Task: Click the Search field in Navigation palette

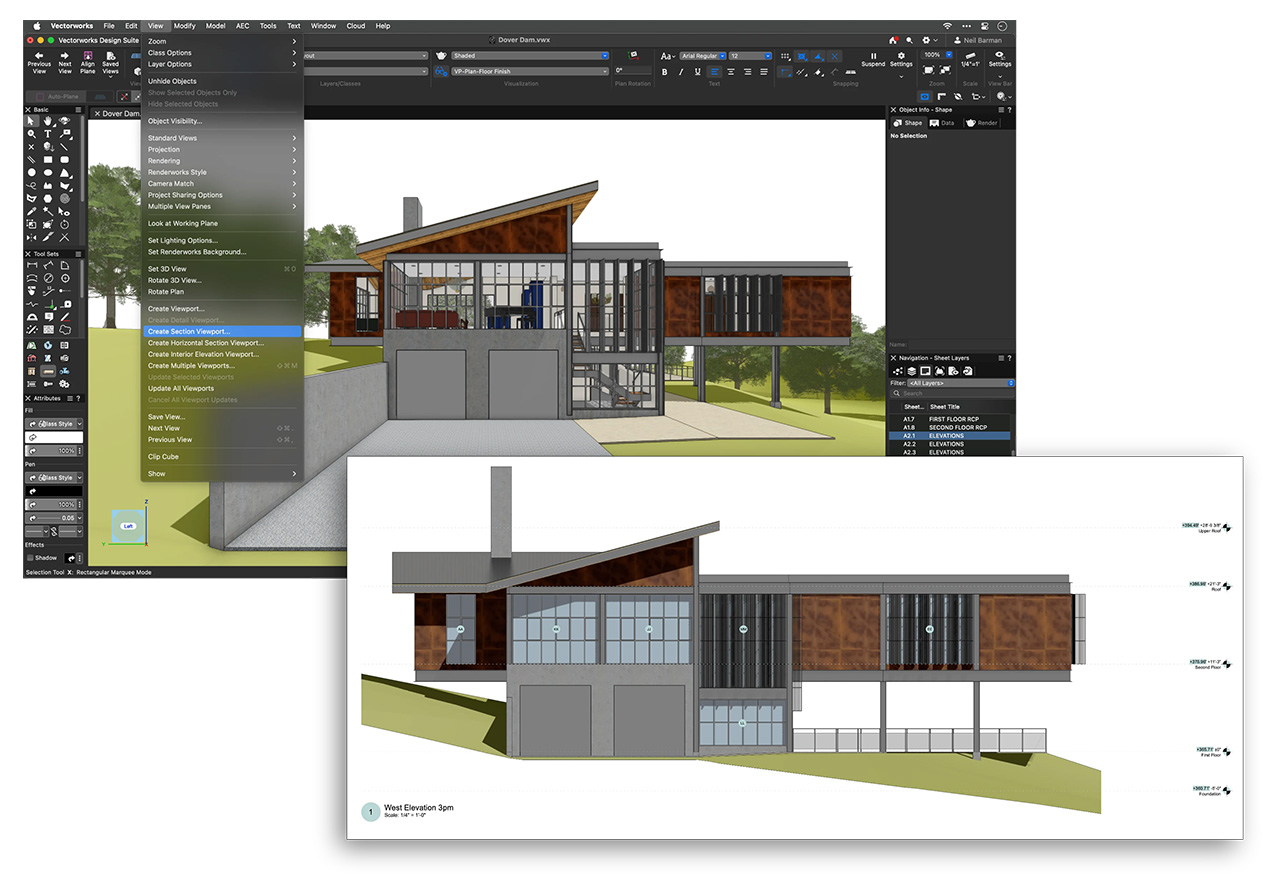Action: point(952,394)
